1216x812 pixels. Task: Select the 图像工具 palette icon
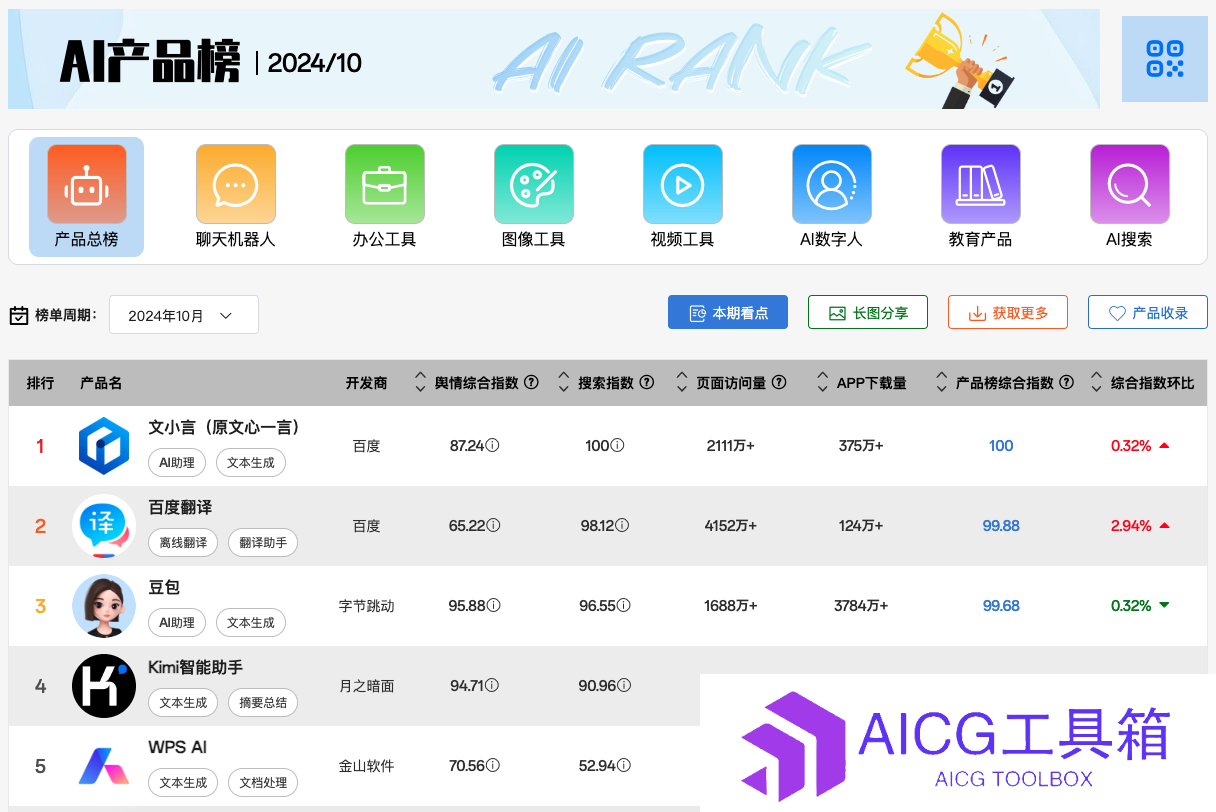point(534,184)
